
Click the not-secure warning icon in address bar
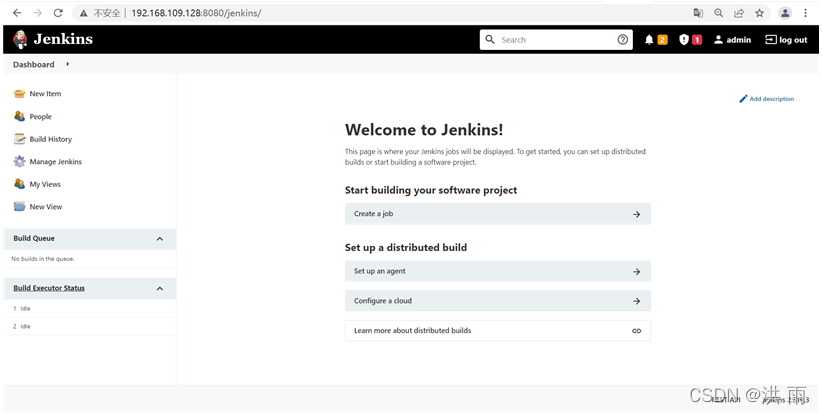(83, 13)
